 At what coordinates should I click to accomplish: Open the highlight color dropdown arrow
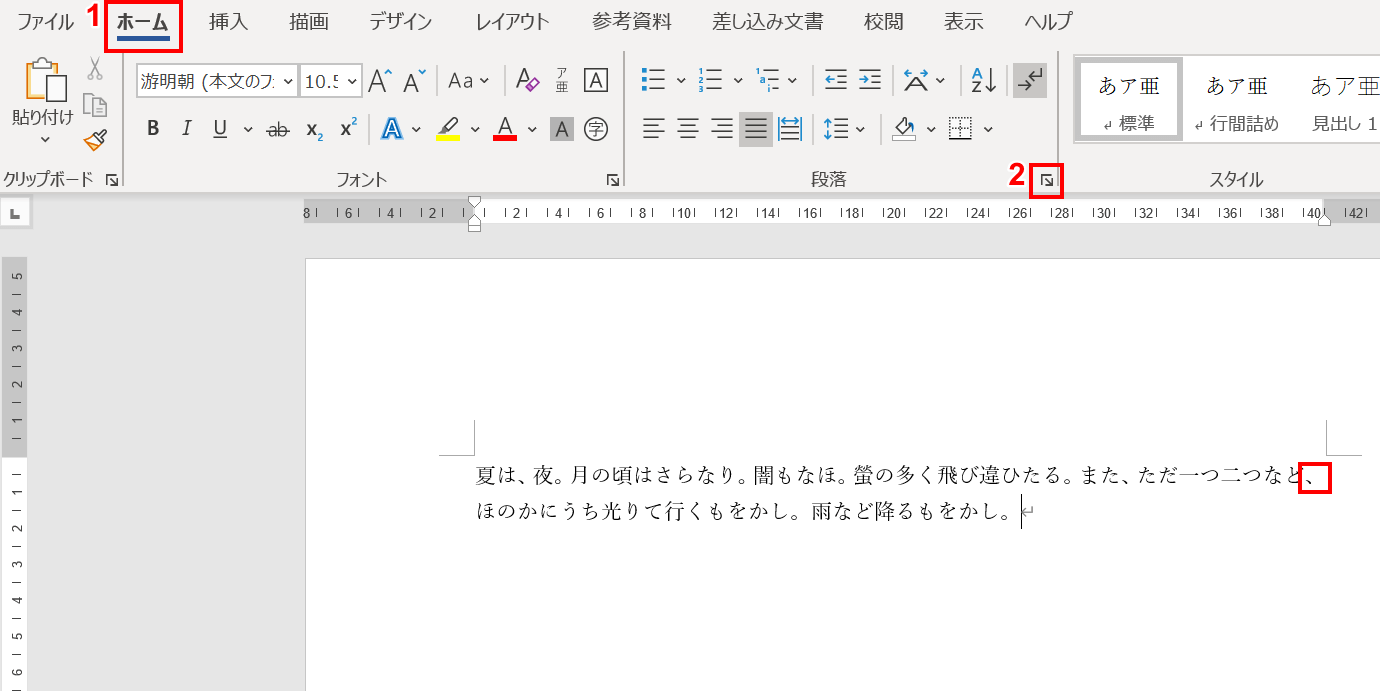[x=475, y=129]
